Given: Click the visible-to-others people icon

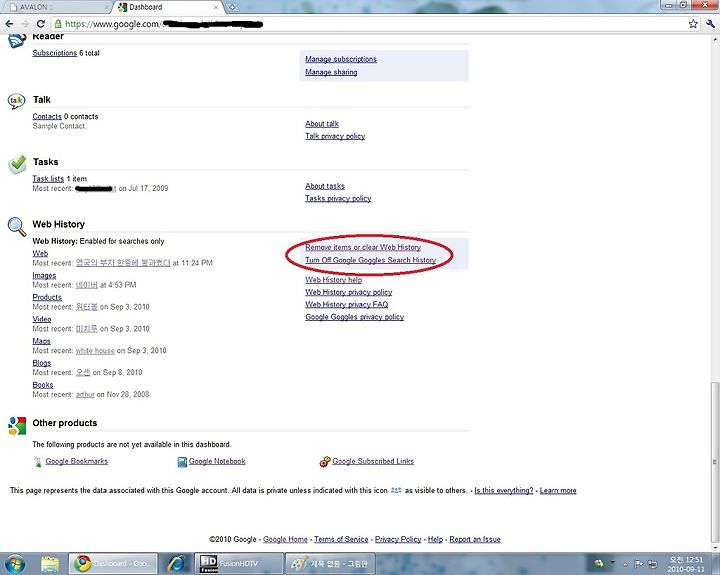Looking at the screenshot, I should (x=396, y=490).
